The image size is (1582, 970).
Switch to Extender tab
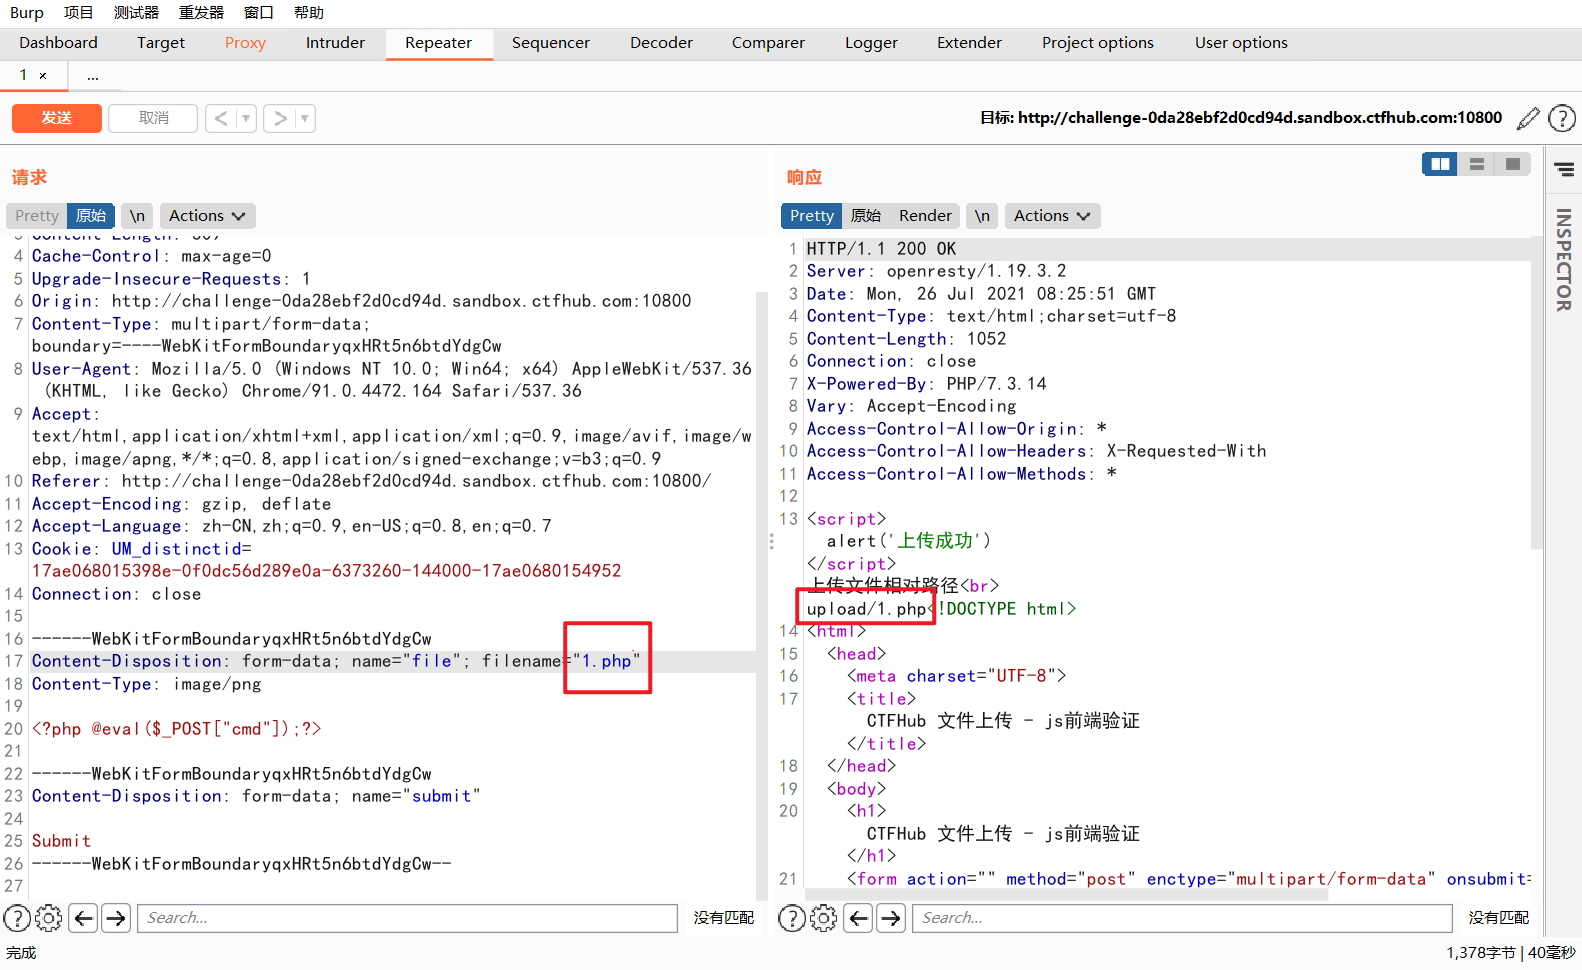[969, 43]
